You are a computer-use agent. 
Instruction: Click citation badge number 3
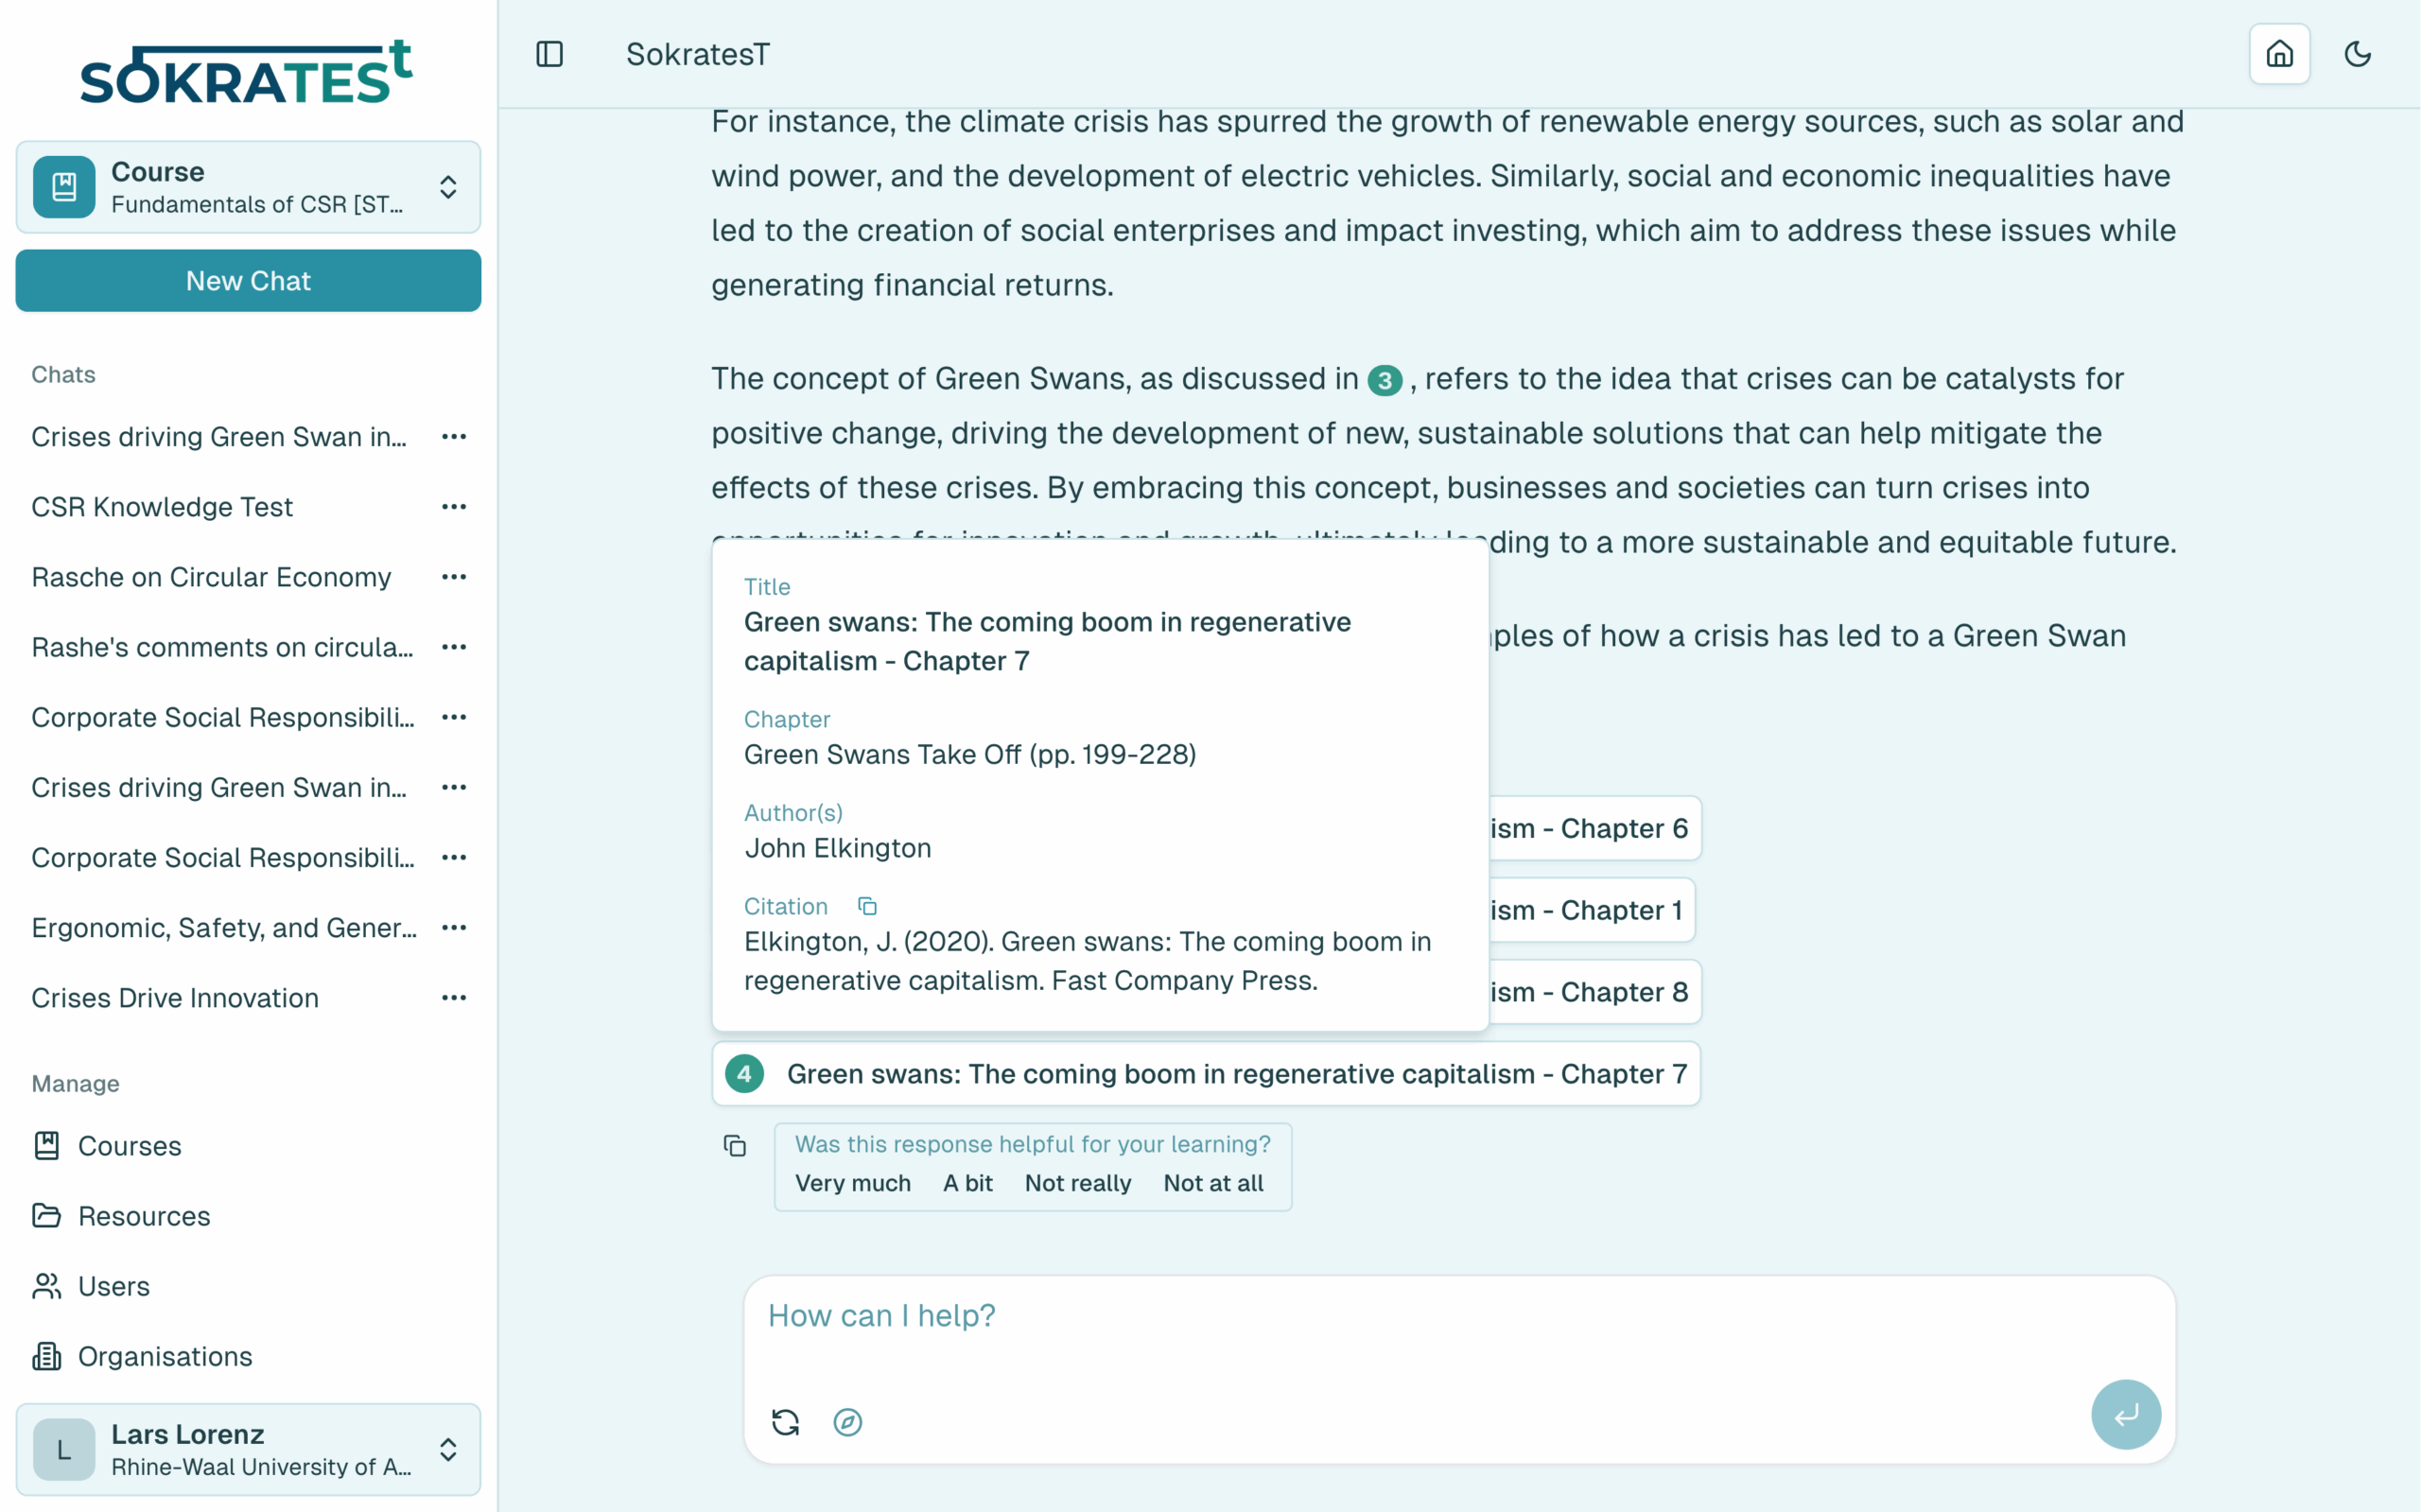coord(1384,380)
